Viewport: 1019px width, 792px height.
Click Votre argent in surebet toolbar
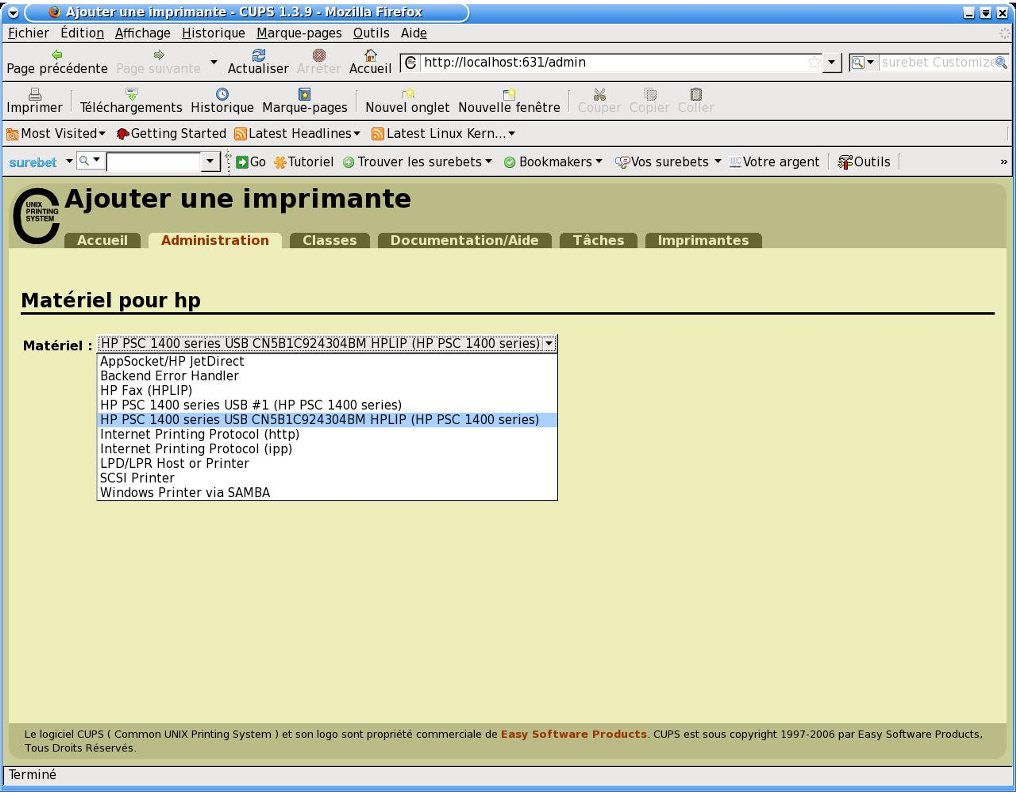(x=774, y=162)
